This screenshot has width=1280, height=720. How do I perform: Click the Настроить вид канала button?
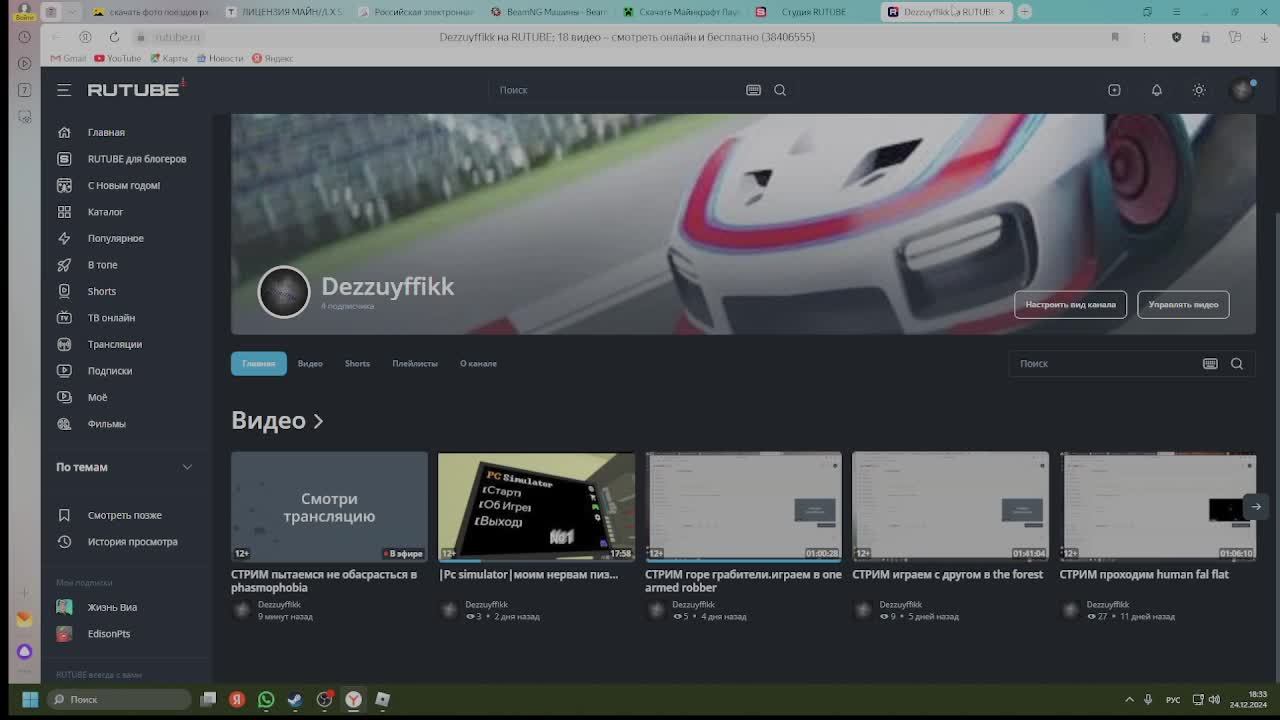[x=1070, y=304]
